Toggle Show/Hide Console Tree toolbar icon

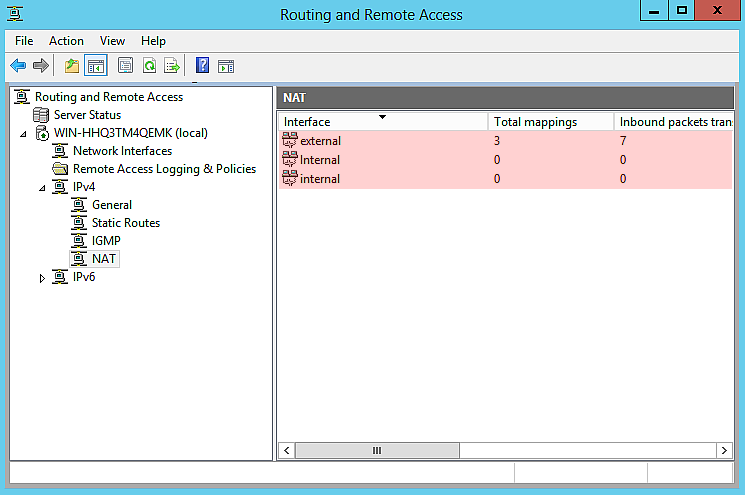click(x=96, y=66)
